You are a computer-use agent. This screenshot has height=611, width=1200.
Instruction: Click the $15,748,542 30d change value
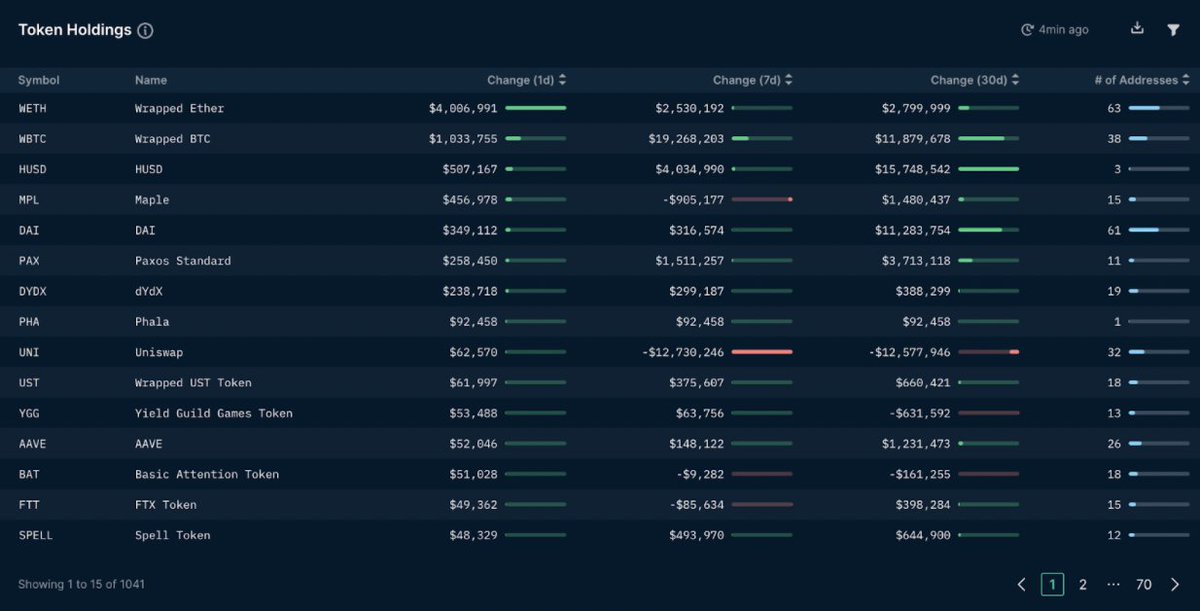tap(912, 169)
